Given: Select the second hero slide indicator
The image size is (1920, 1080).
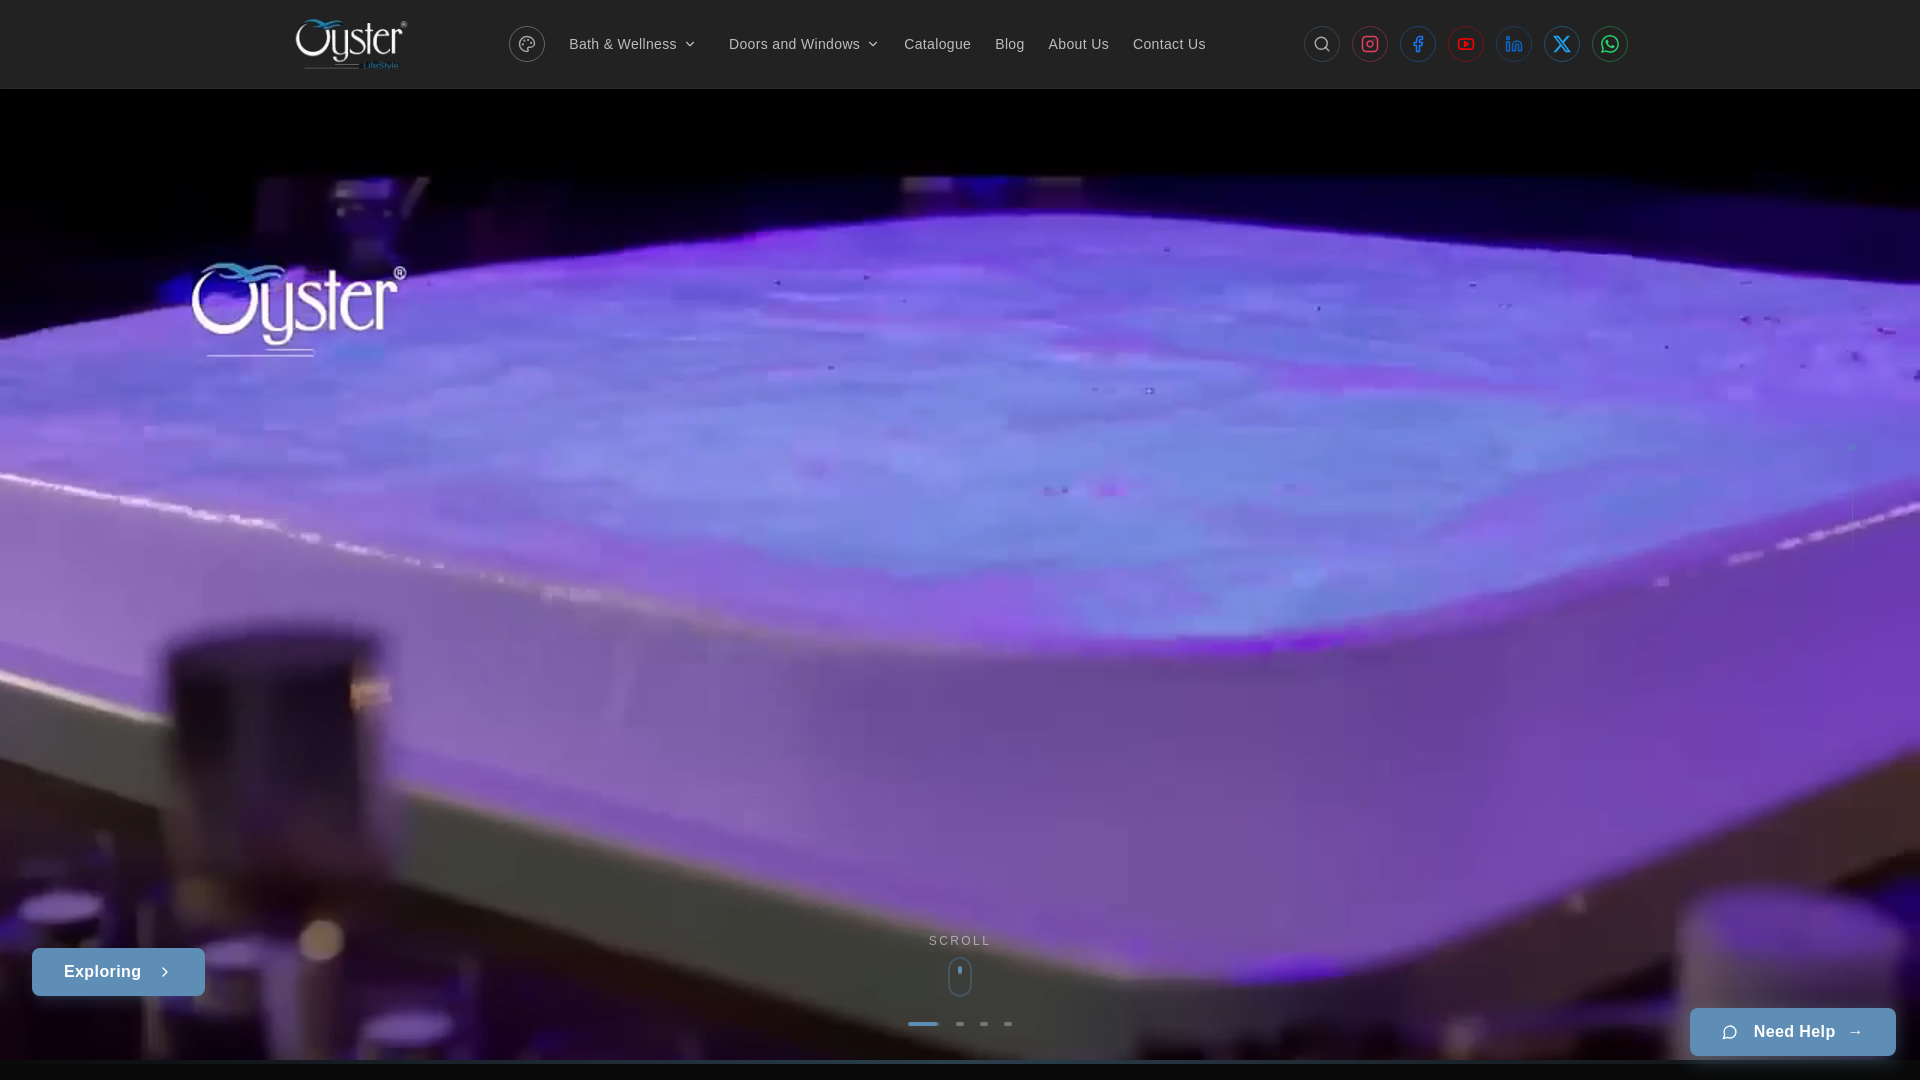Looking at the screenshot, I should (960, 1024).
